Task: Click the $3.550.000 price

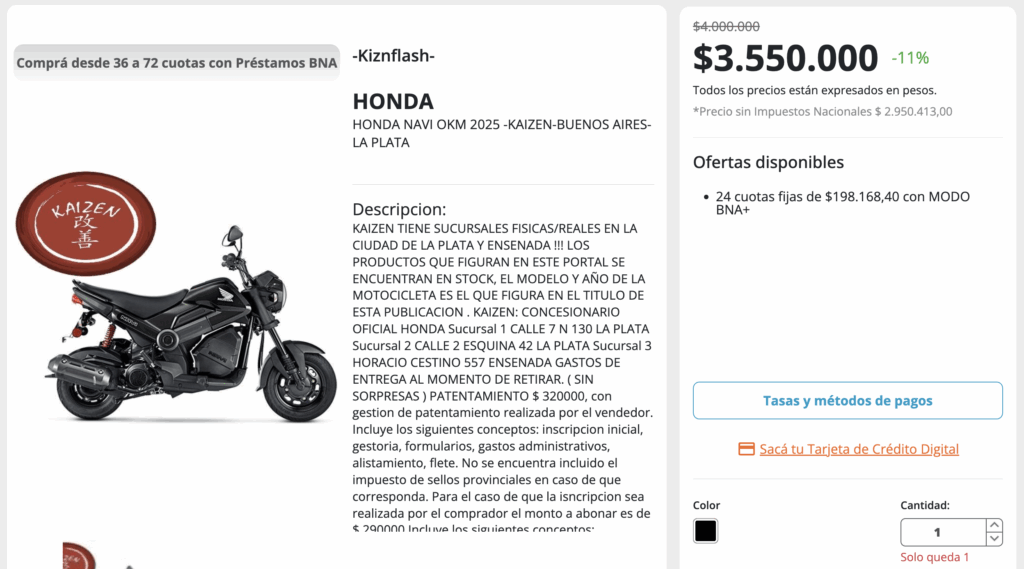Action: click(785, 59)
